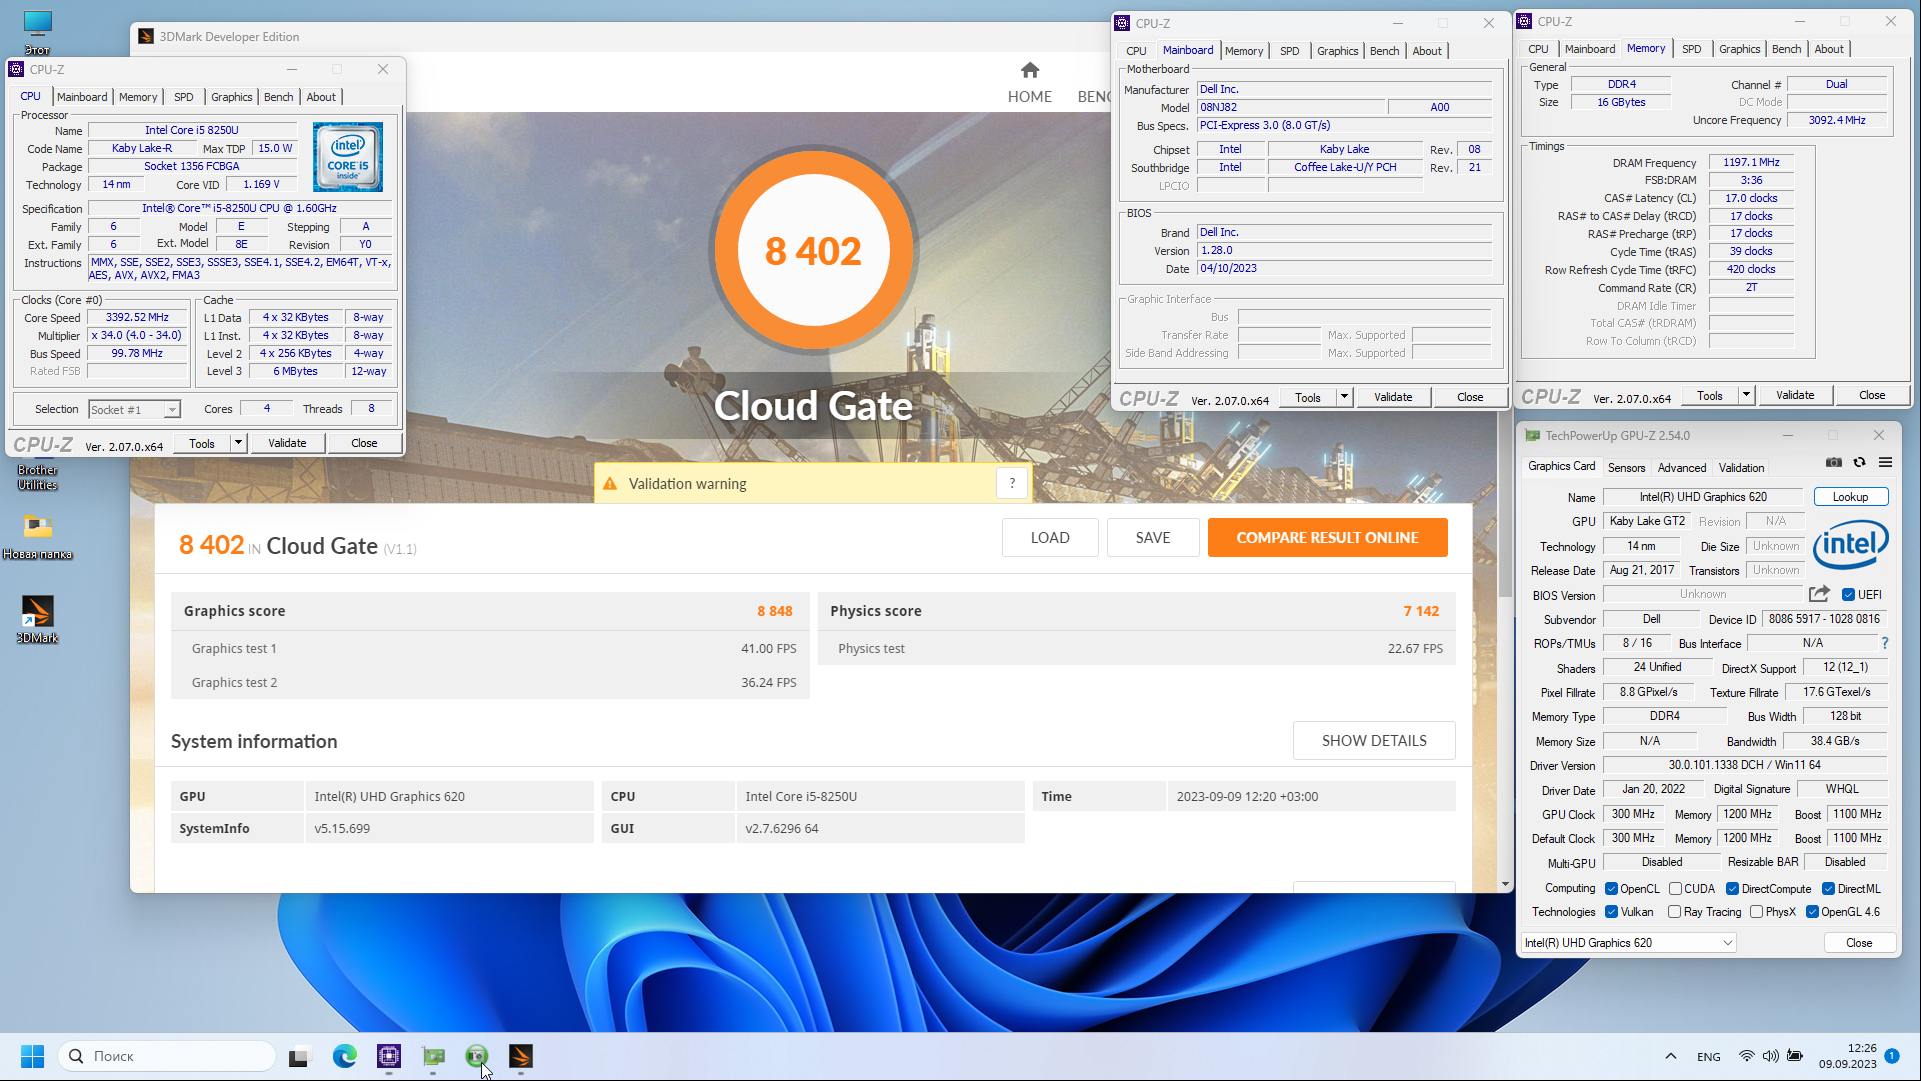Open the Graphics tab in Memory CPU-Z window

click(1739, 49)
